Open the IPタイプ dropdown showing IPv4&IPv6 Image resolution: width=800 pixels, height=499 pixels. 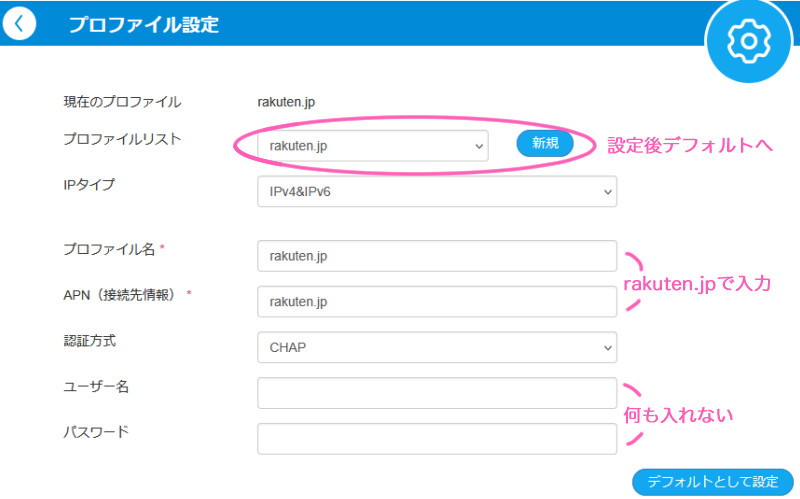pyautogui.click(x=436, y=192)
